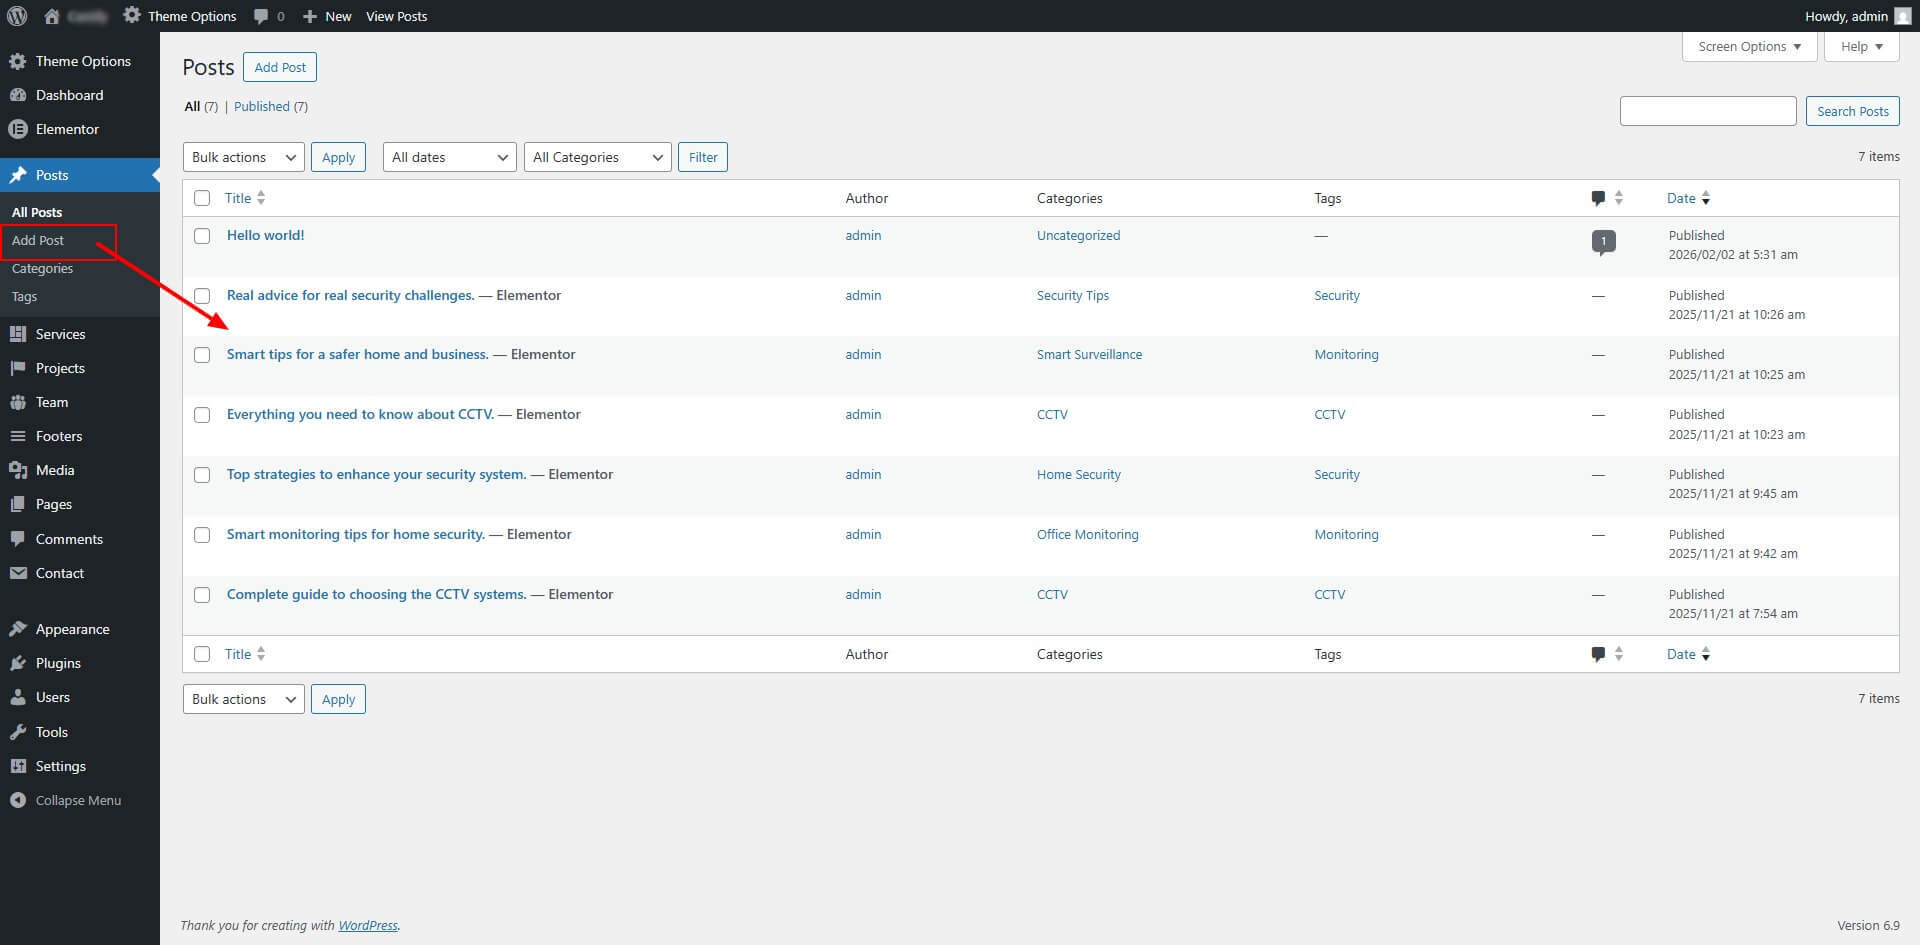Viewport: 1920px width, 945px height.
Task: Click the Elementor icon in sidebar
Action: point(17,129)
